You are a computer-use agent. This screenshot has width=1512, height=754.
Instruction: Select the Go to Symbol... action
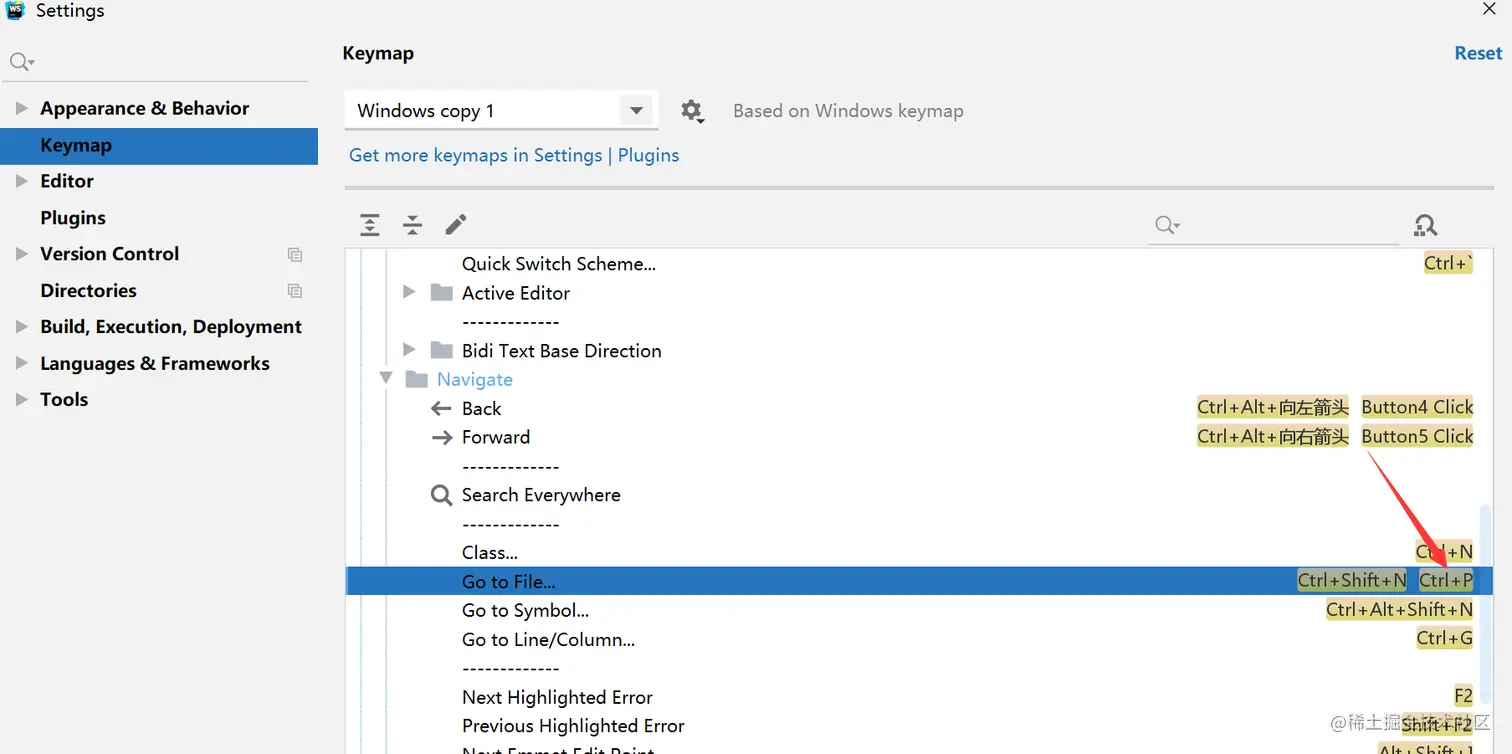click(525, 610)
